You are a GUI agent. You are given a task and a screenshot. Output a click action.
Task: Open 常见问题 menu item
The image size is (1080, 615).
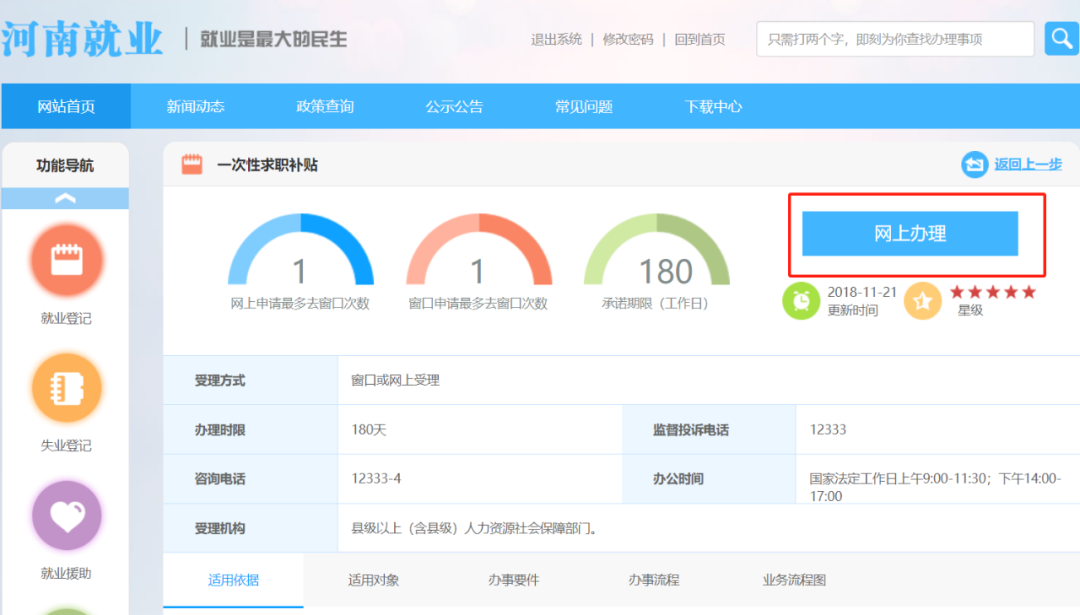[584, 106]
